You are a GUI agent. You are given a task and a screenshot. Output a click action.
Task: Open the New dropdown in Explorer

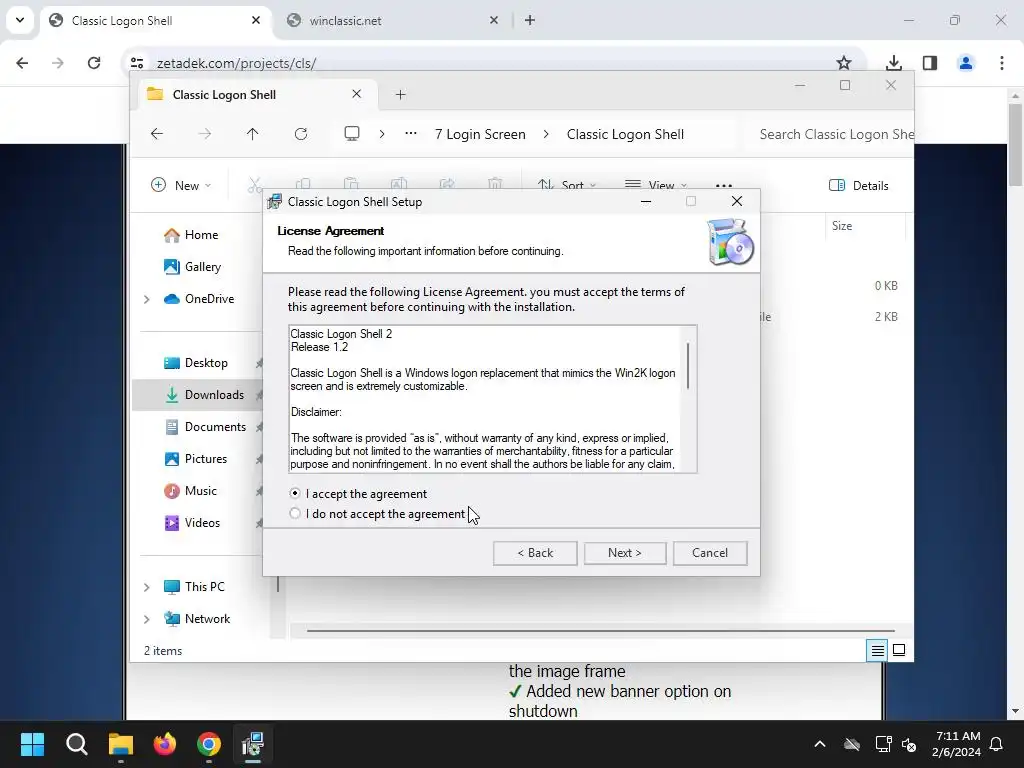point(181,186)
